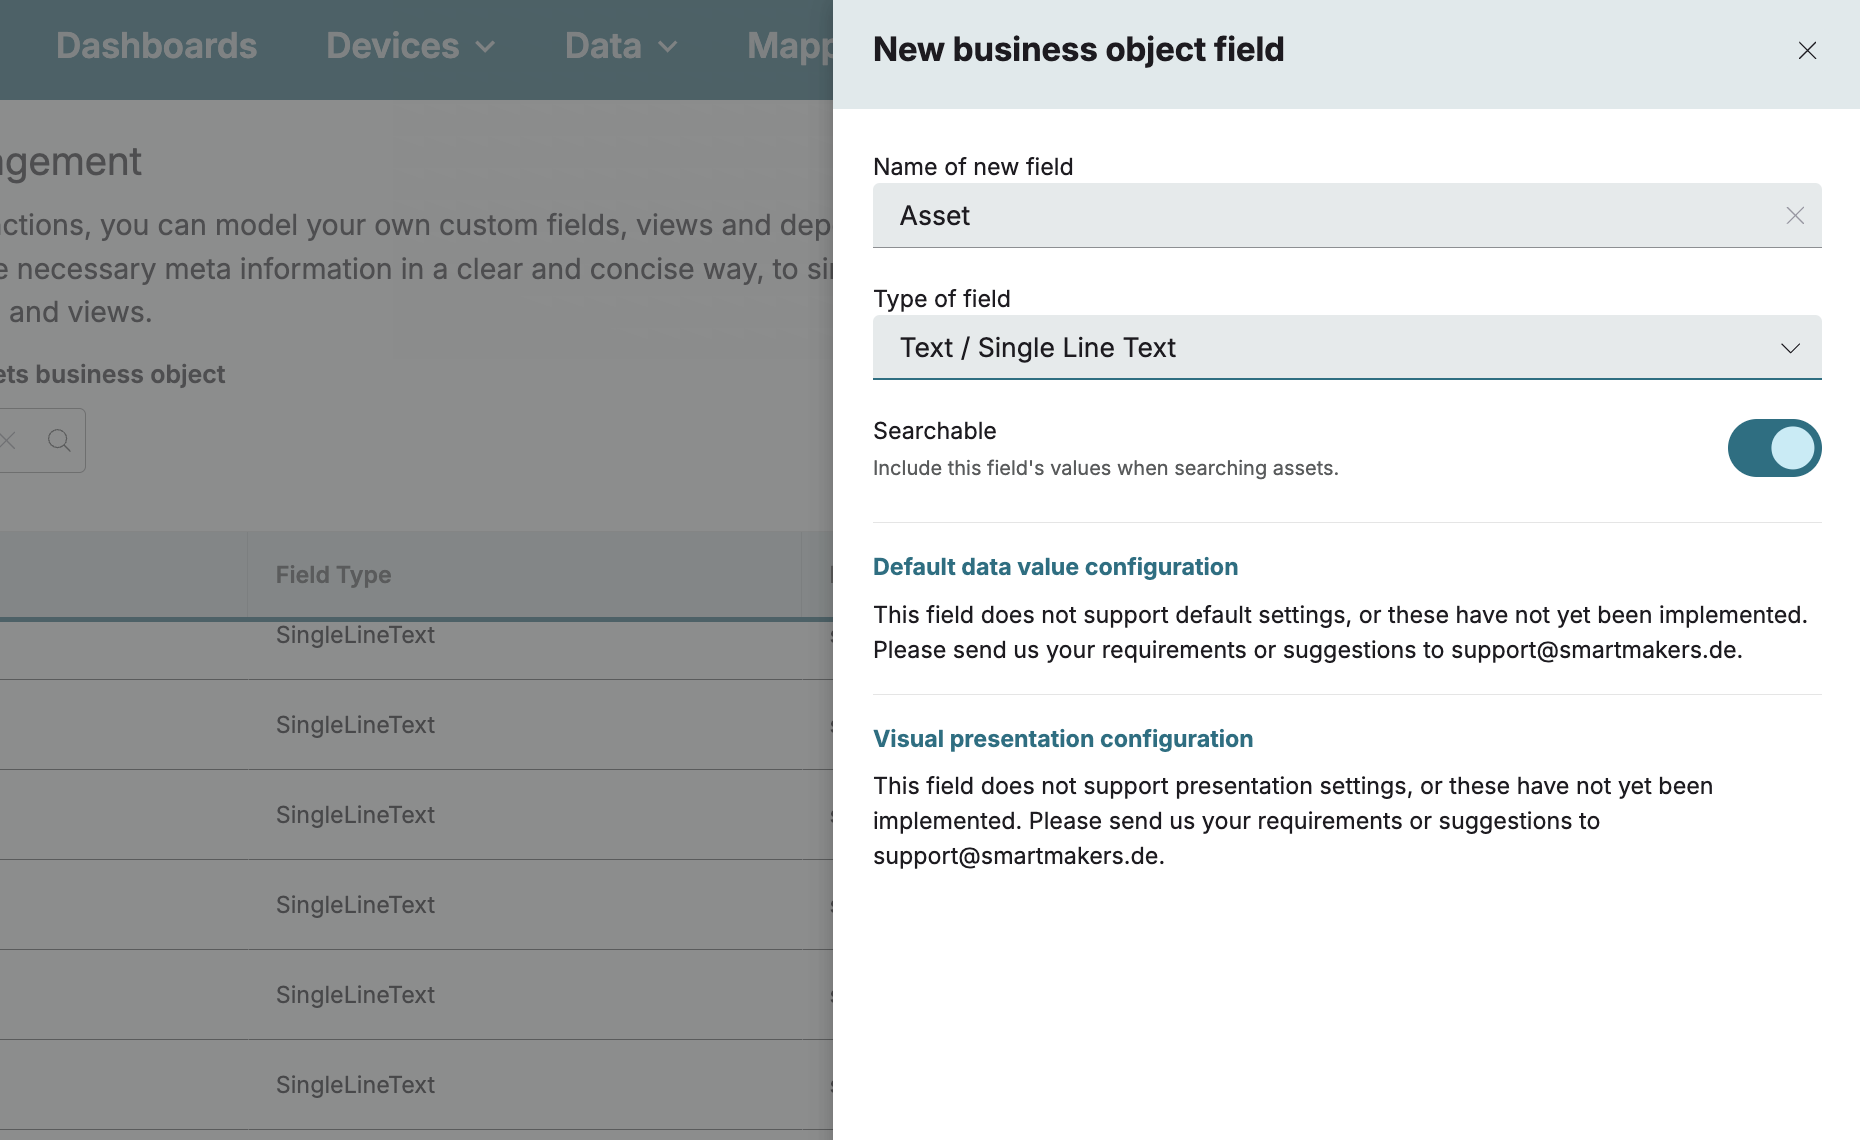Close the New business object field panel

pyautogui.click(x=1806, y=50)
